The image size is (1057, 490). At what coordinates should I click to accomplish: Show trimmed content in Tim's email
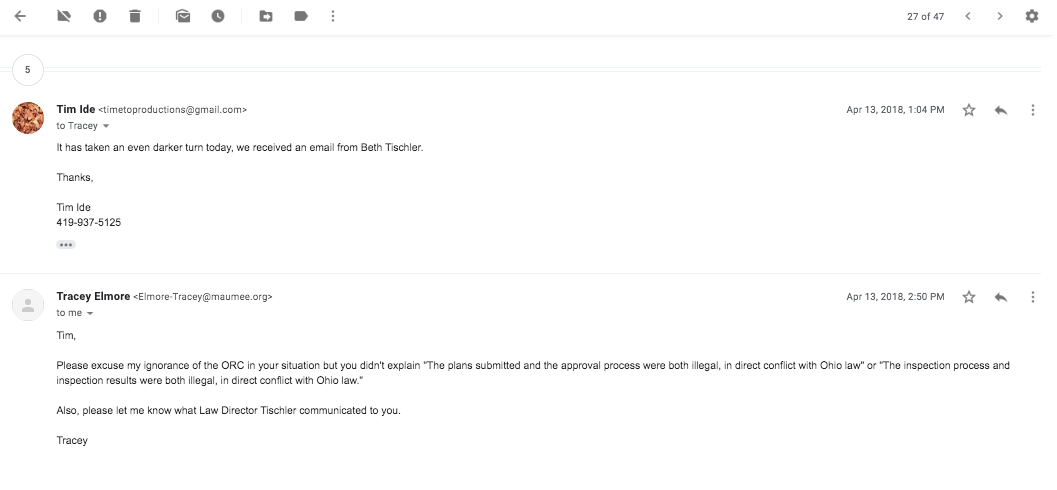pyautogui.click(x=66, y=244)
